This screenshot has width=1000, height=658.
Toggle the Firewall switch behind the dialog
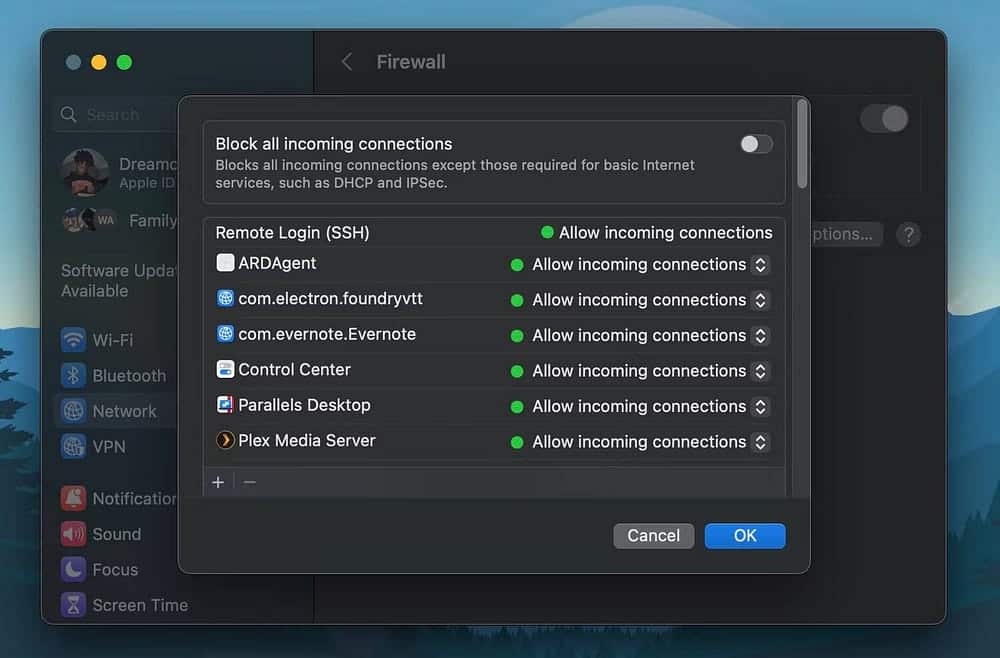884,119
